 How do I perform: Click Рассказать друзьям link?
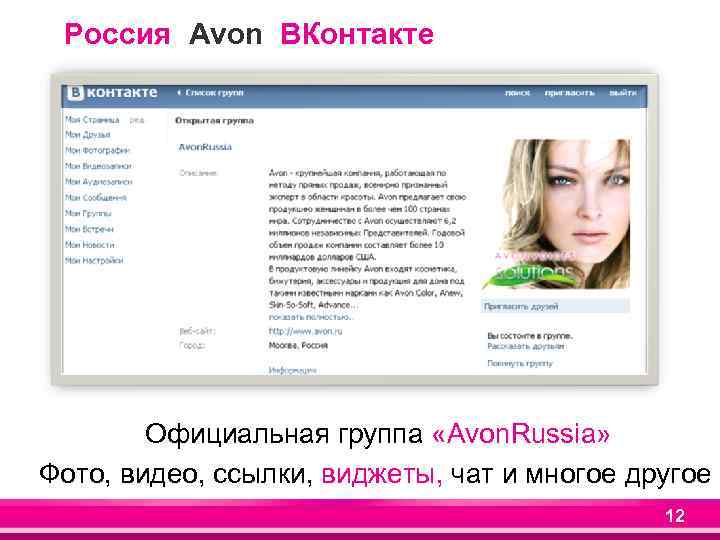pyautogui.click(x=526, y=346)
